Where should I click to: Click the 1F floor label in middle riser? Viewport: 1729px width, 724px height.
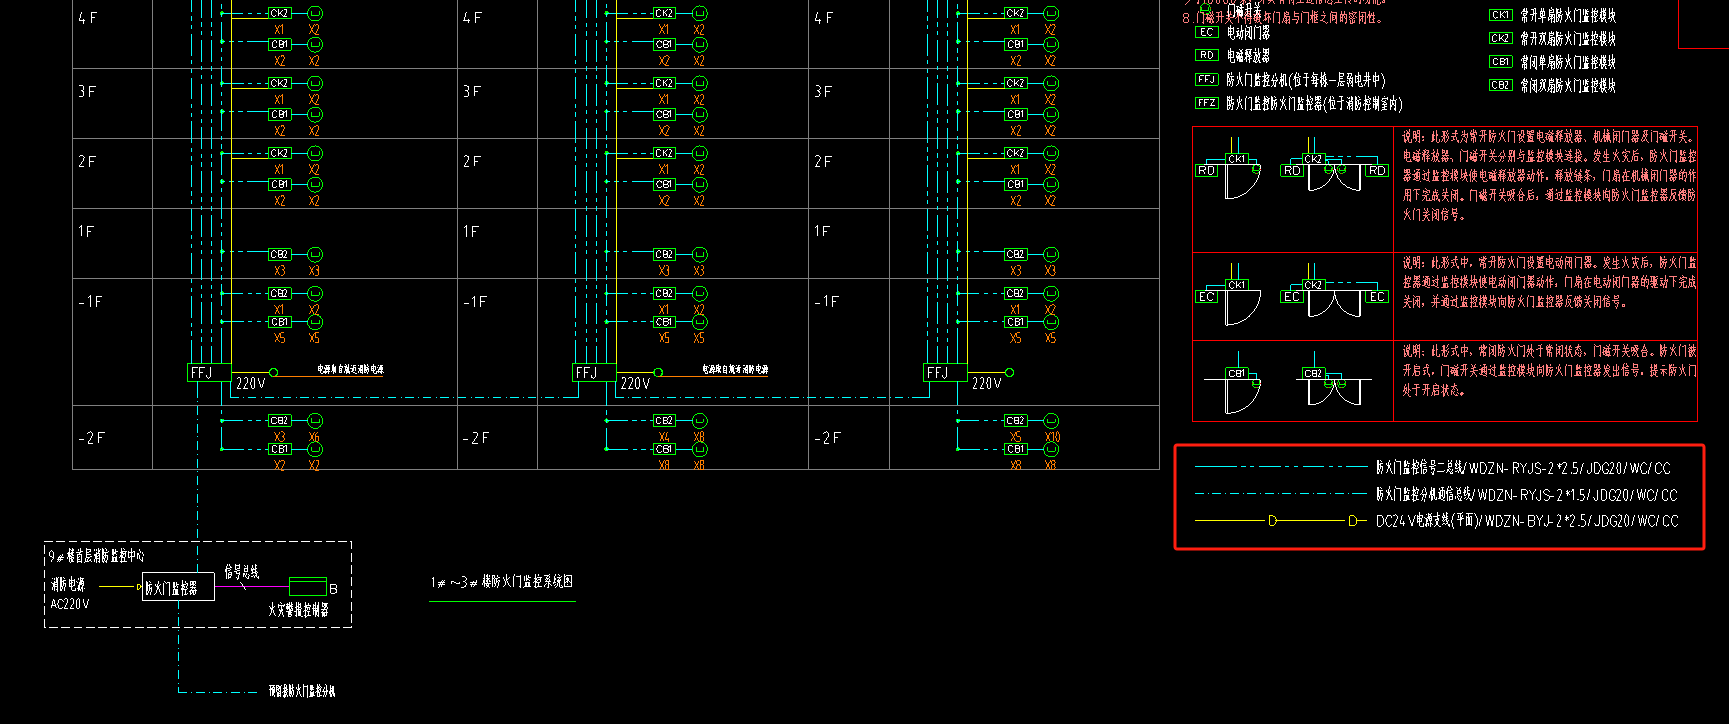pos(471,231)
